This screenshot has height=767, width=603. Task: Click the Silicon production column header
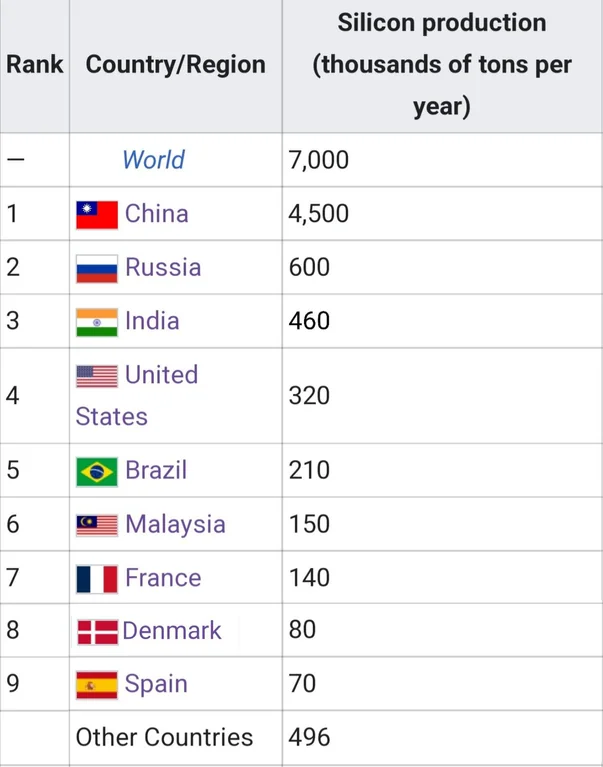(441, 65)
